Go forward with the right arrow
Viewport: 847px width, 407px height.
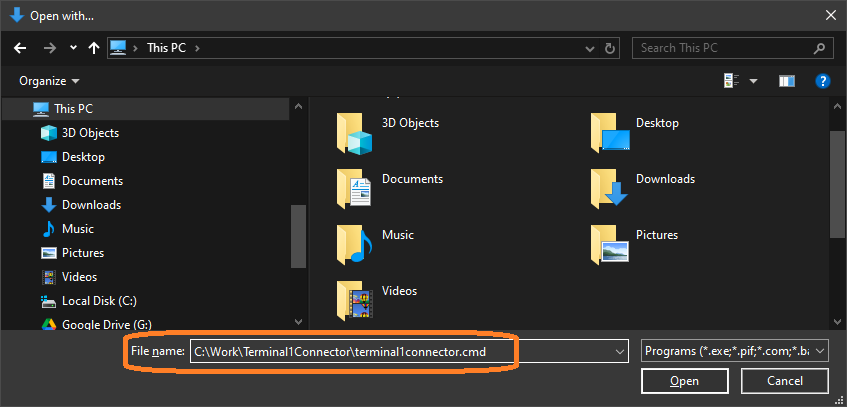(x=50, y=48)
